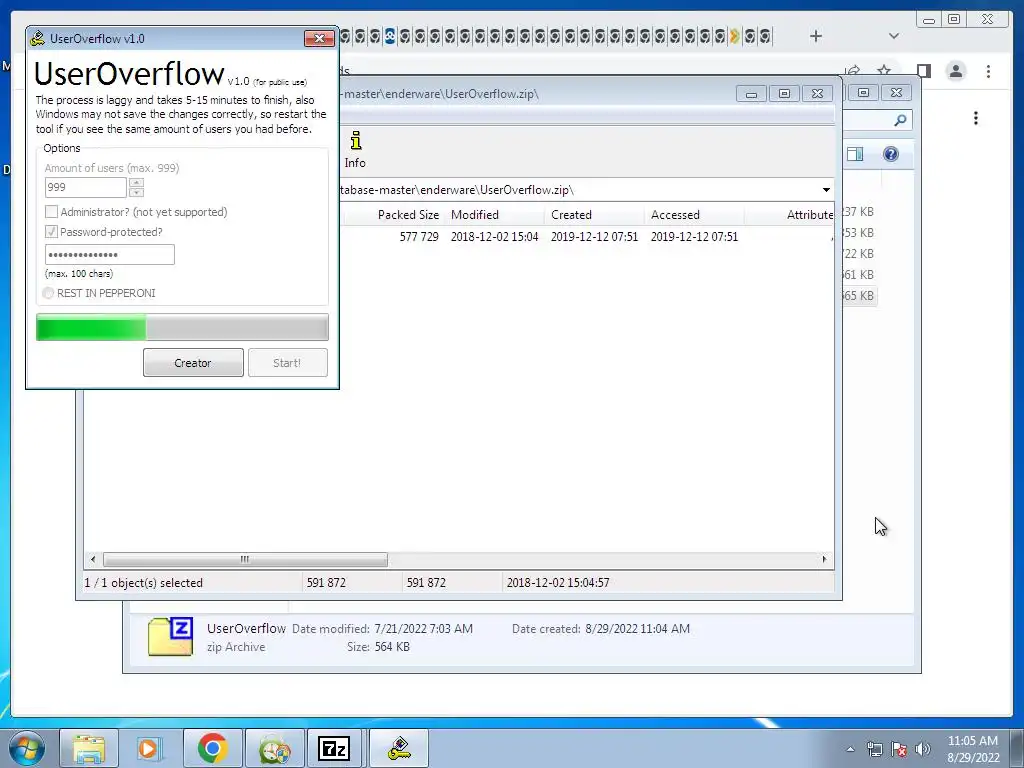Image resolution: width=1024 pixels, height=768 pixels.
Task: Click packed size value 577 729
Action: click(x=419, y=236)
